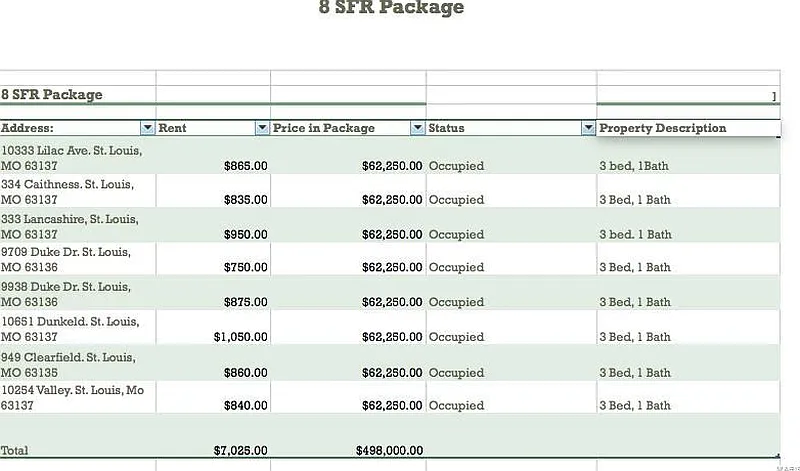The image size is (800, 471).
Task: Select the 9709 Duke Dr address cell
Action: [68, 260]
